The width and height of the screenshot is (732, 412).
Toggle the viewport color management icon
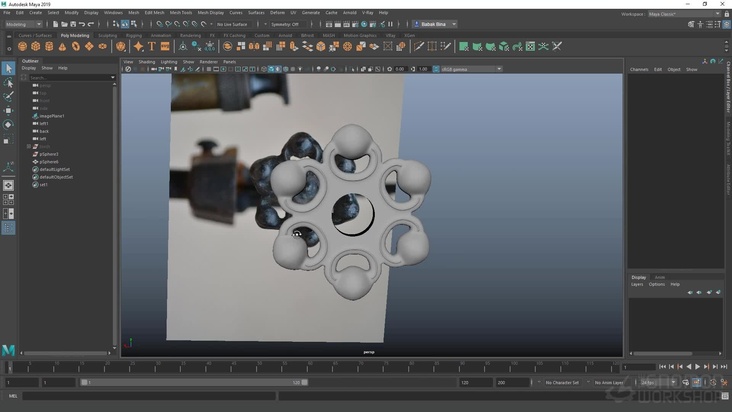click(x=436, y=69)
